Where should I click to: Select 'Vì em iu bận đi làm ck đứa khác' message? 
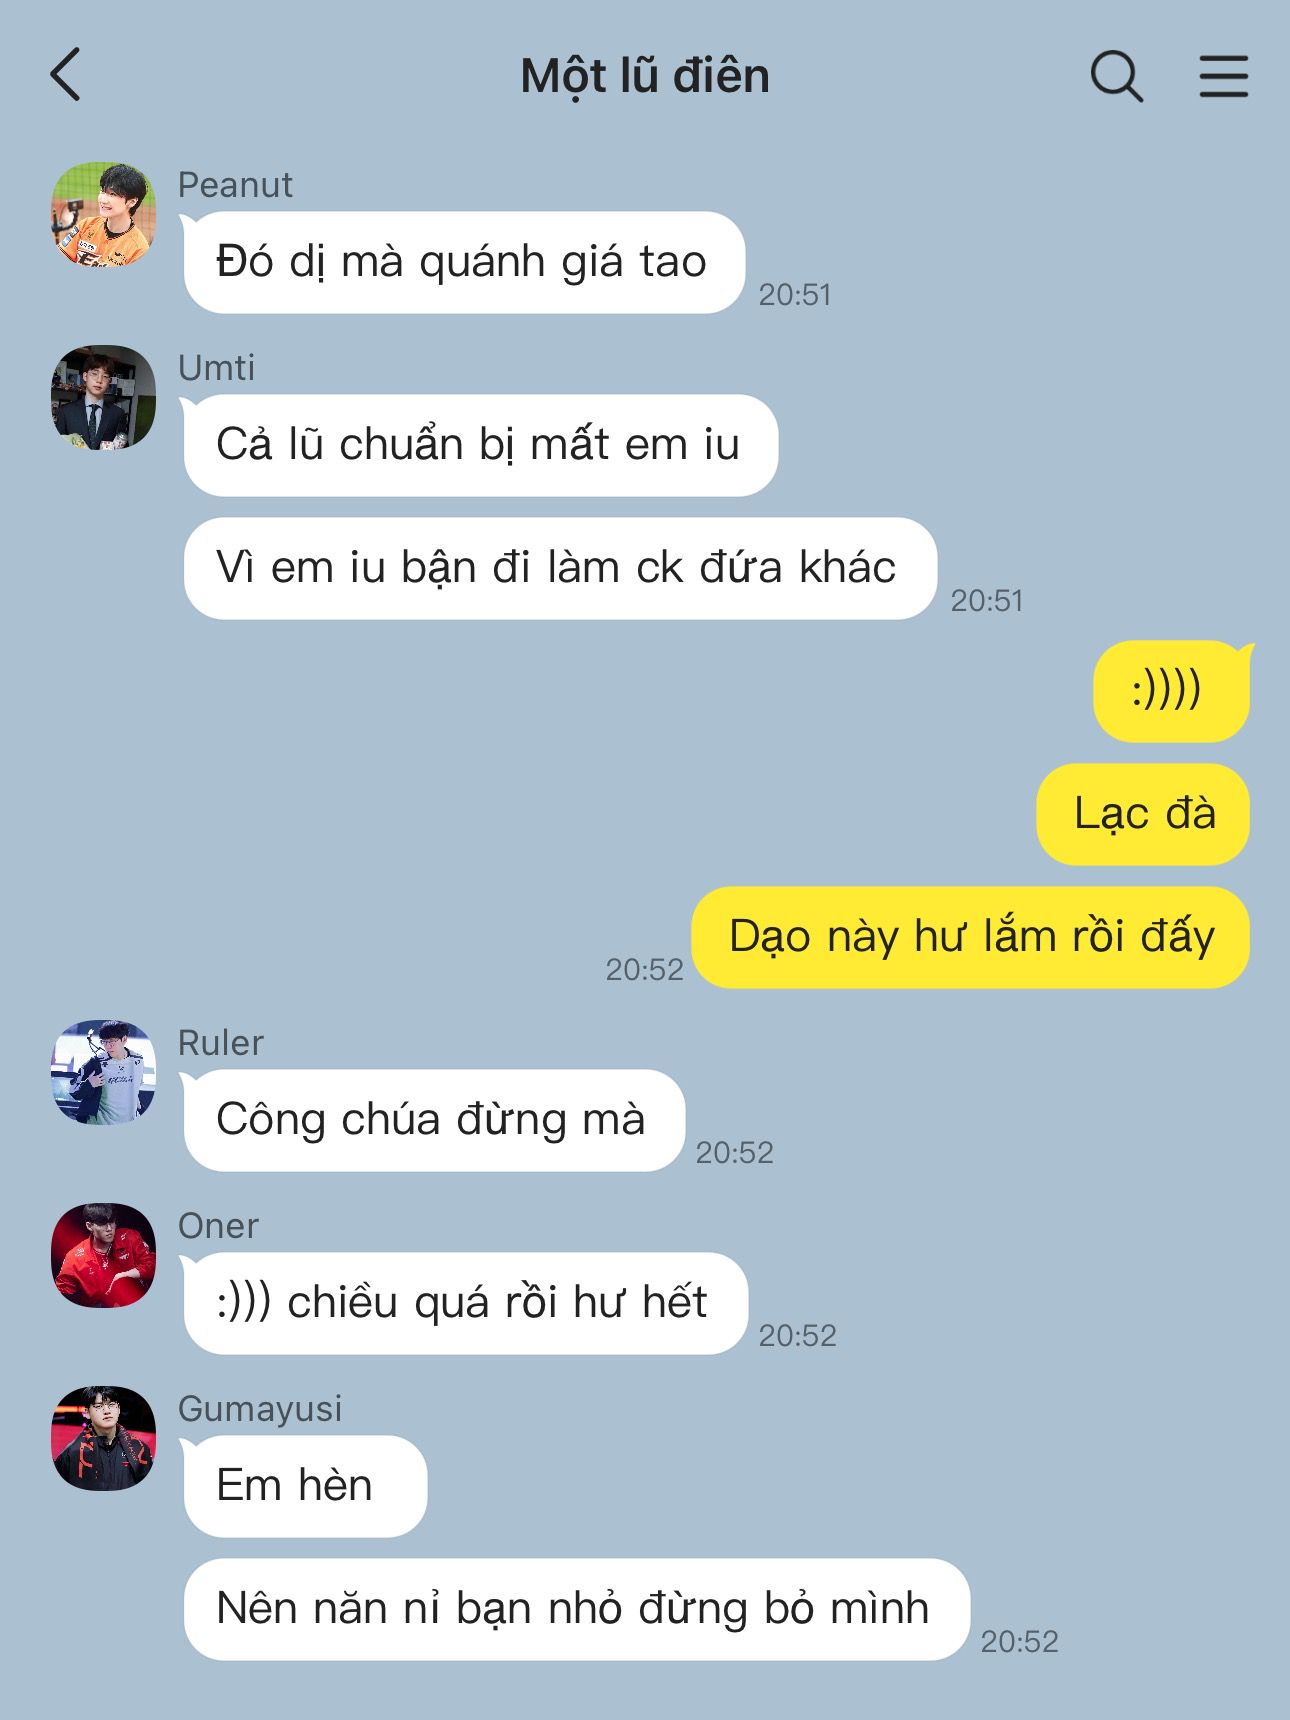559,568
